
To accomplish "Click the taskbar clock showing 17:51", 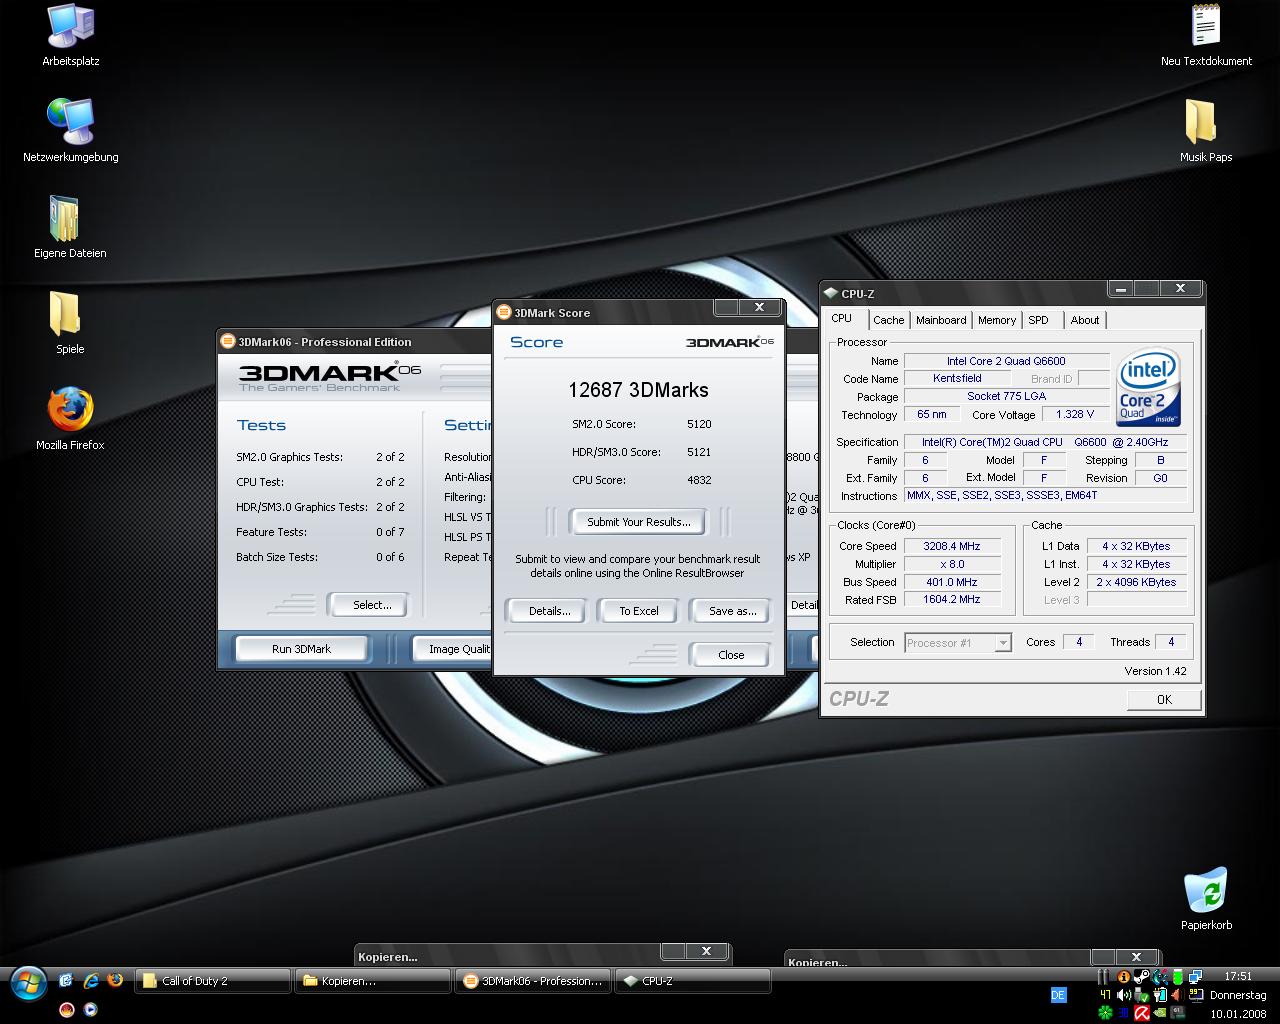I will 1238,977.
